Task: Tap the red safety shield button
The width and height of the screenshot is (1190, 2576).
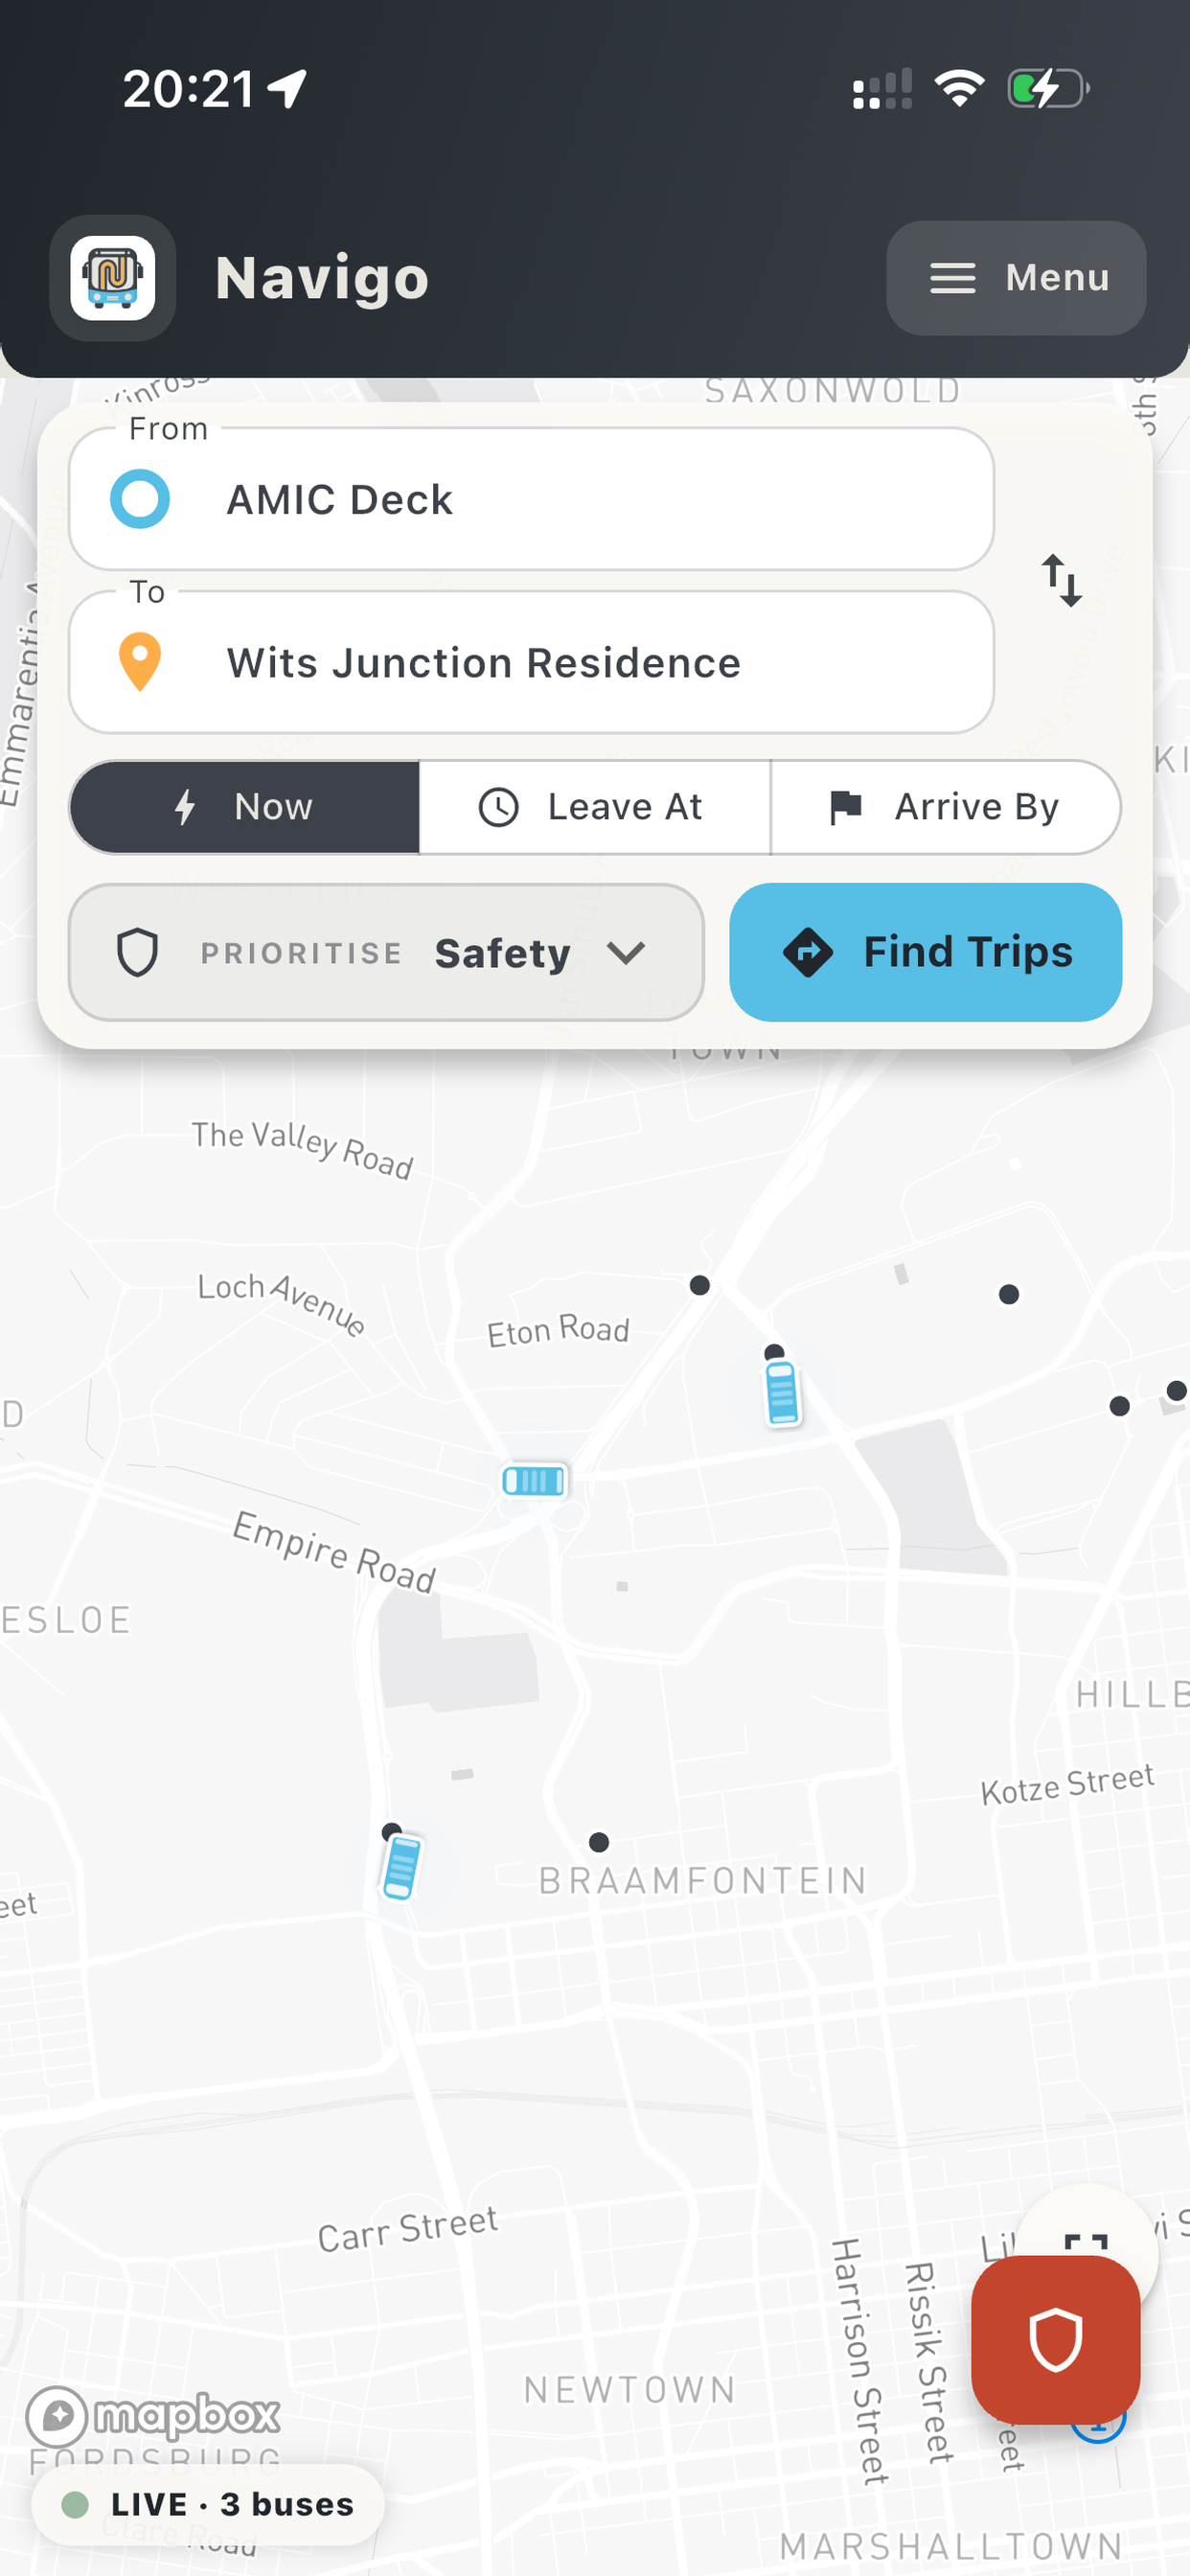Action: click(1055, 2339)
